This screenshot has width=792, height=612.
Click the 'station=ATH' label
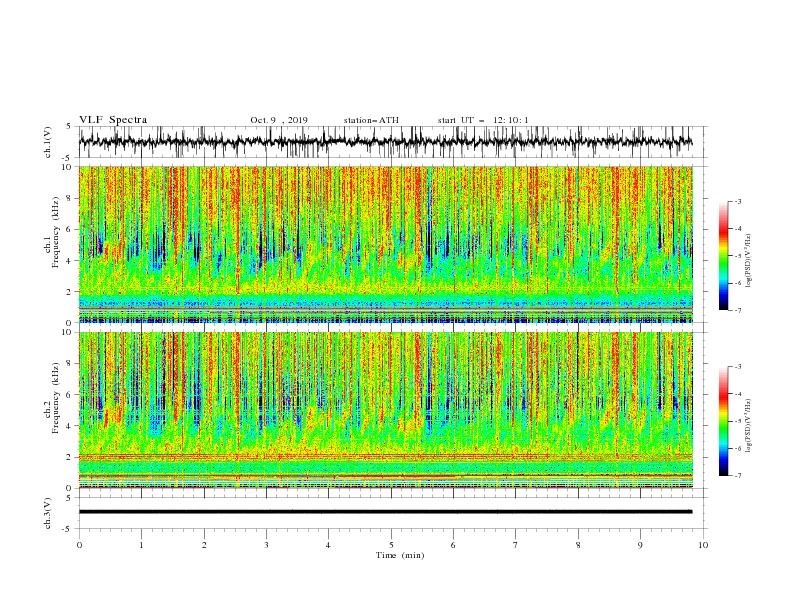pyautogui.click(x=371, y=120)
